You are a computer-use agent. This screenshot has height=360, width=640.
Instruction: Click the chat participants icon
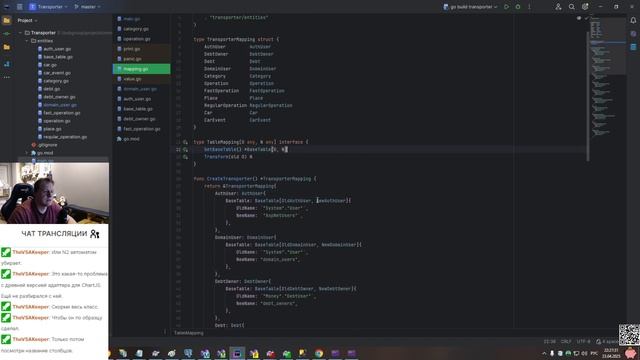[95, 234]
